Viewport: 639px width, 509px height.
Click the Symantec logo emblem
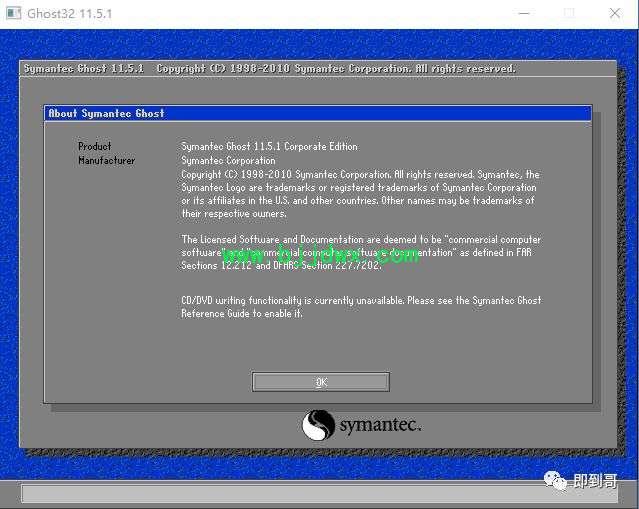318,425
